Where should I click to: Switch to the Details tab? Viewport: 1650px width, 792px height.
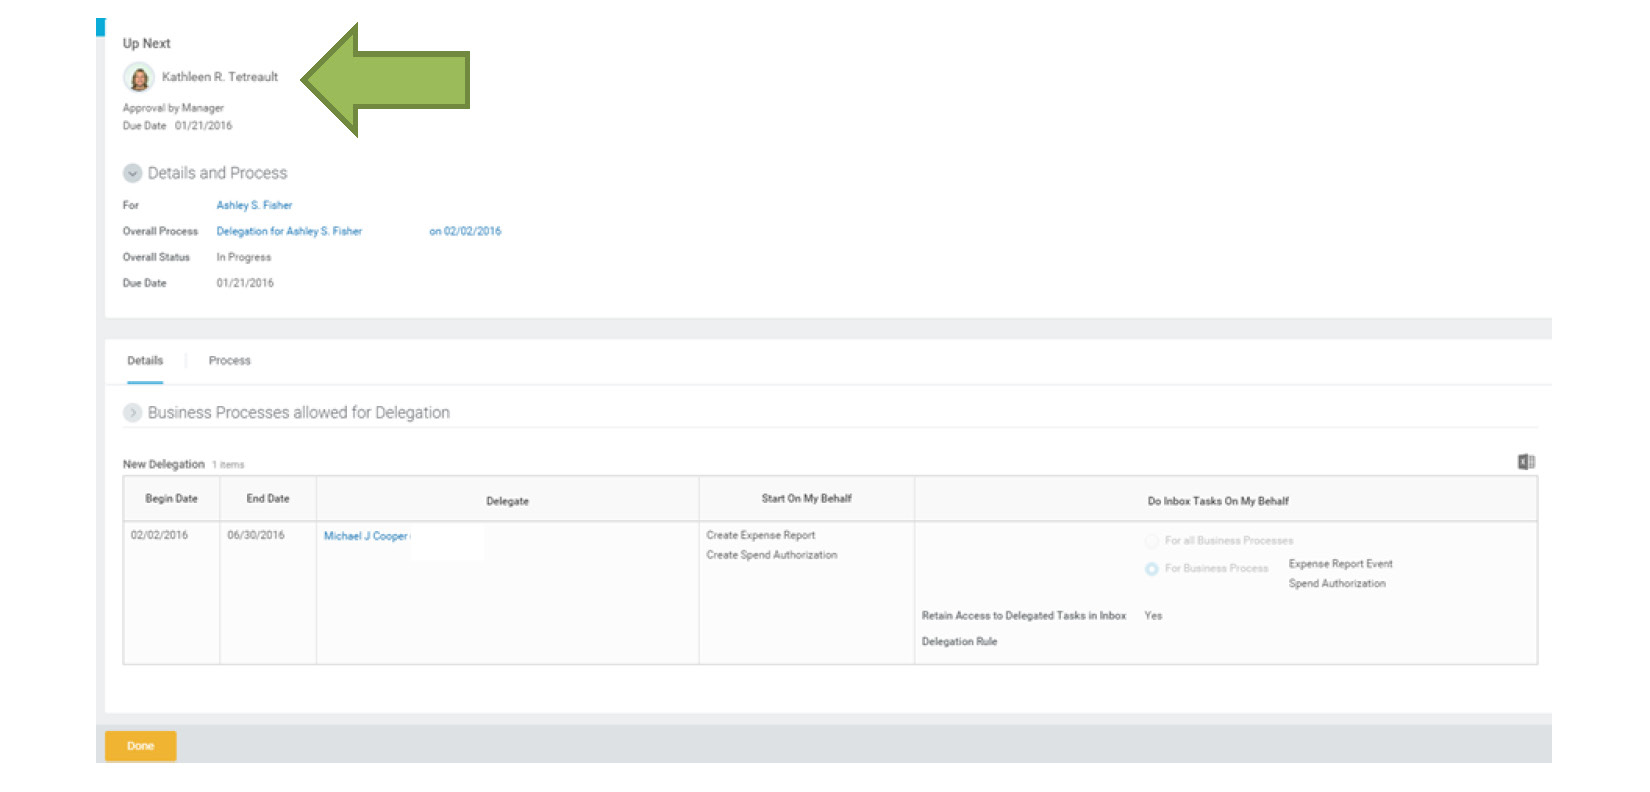pos(145,361)
